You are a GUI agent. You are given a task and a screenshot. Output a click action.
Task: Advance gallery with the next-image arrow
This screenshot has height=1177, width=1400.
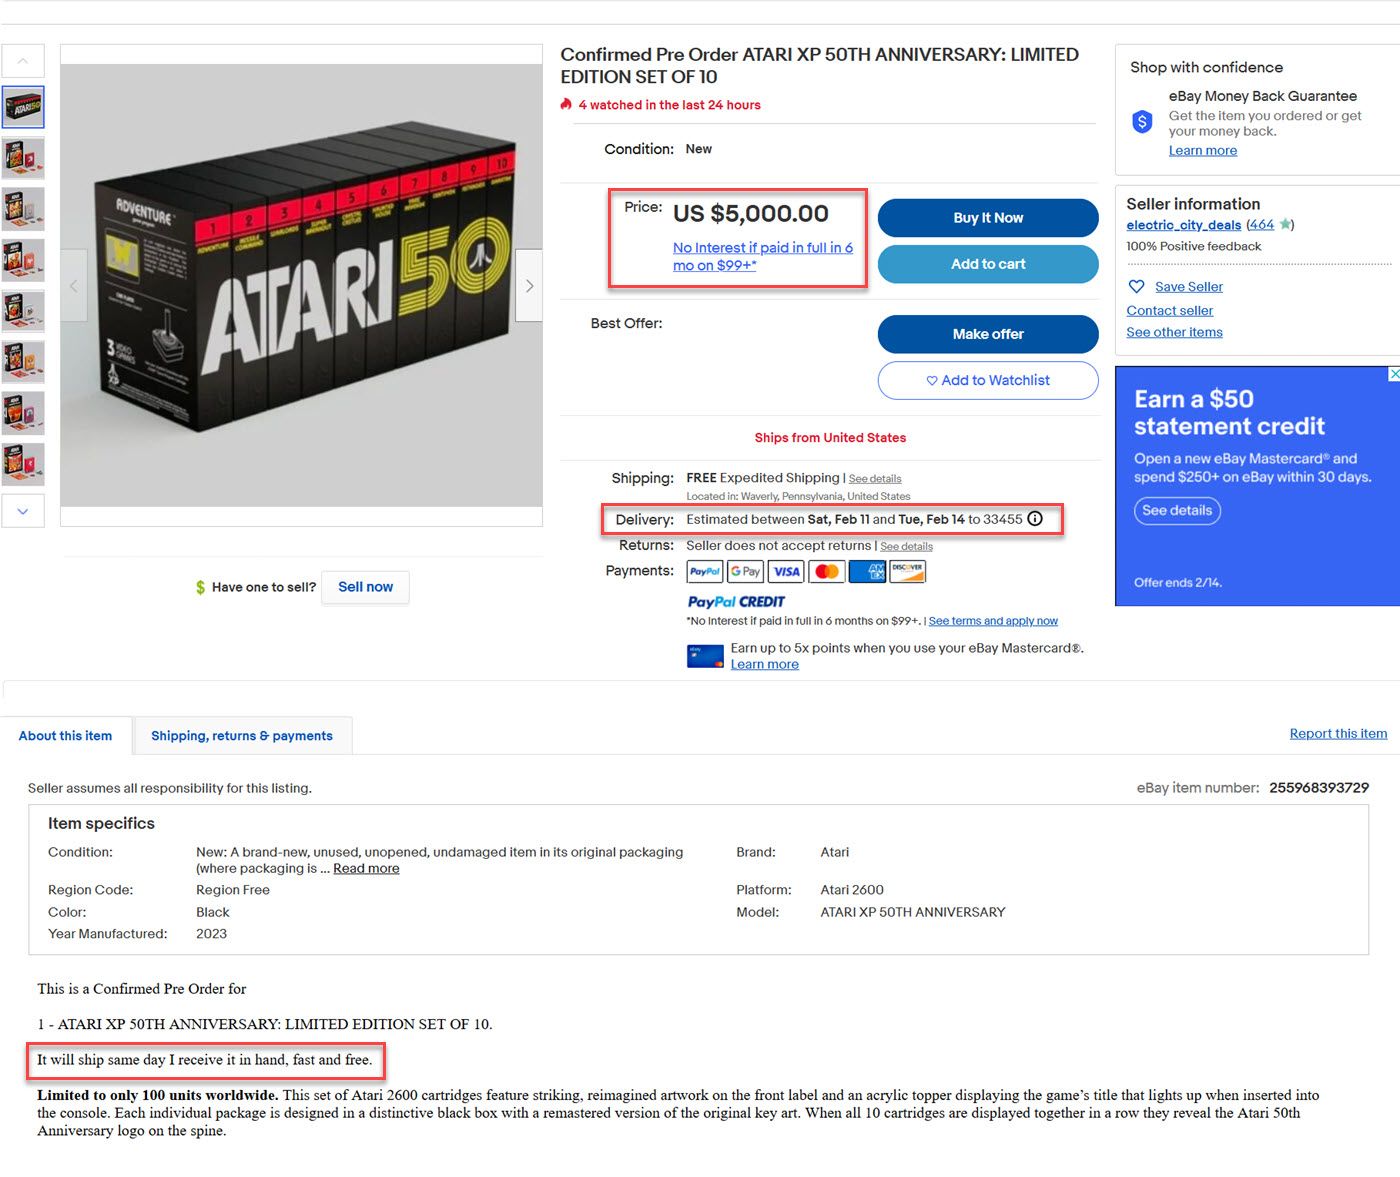tap(529, 286)
